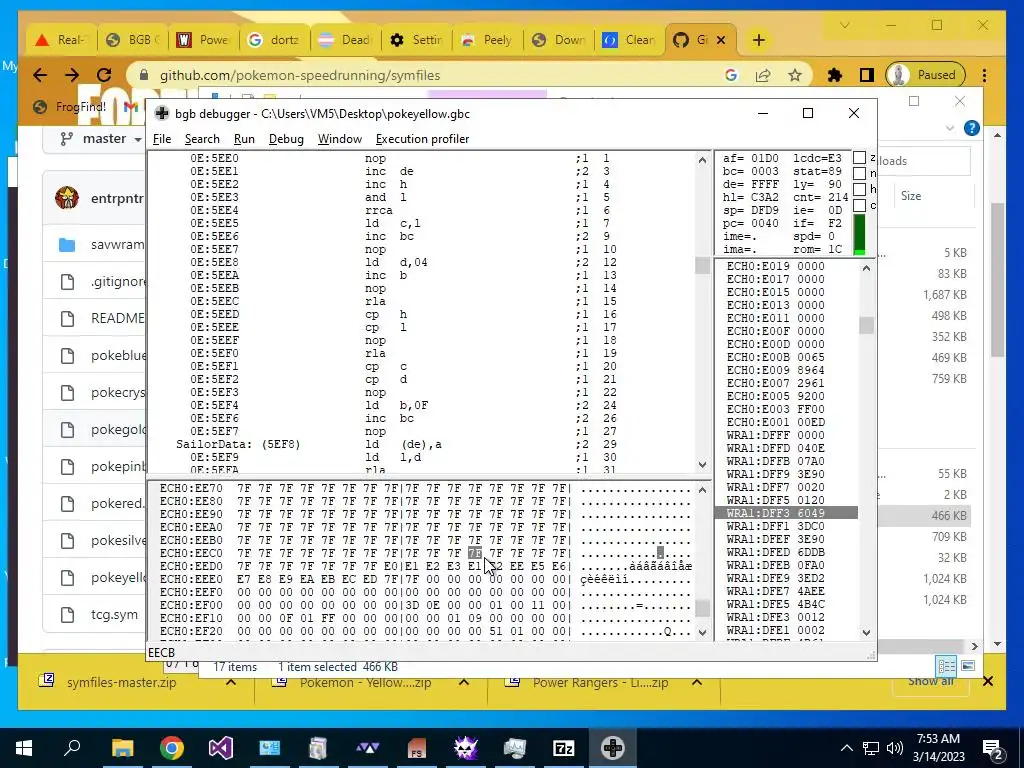Screen dimensions: 1024x768
Task: Reload the GitHub page in Chrome
Action: pyautogui.click(x=104, y=75)
